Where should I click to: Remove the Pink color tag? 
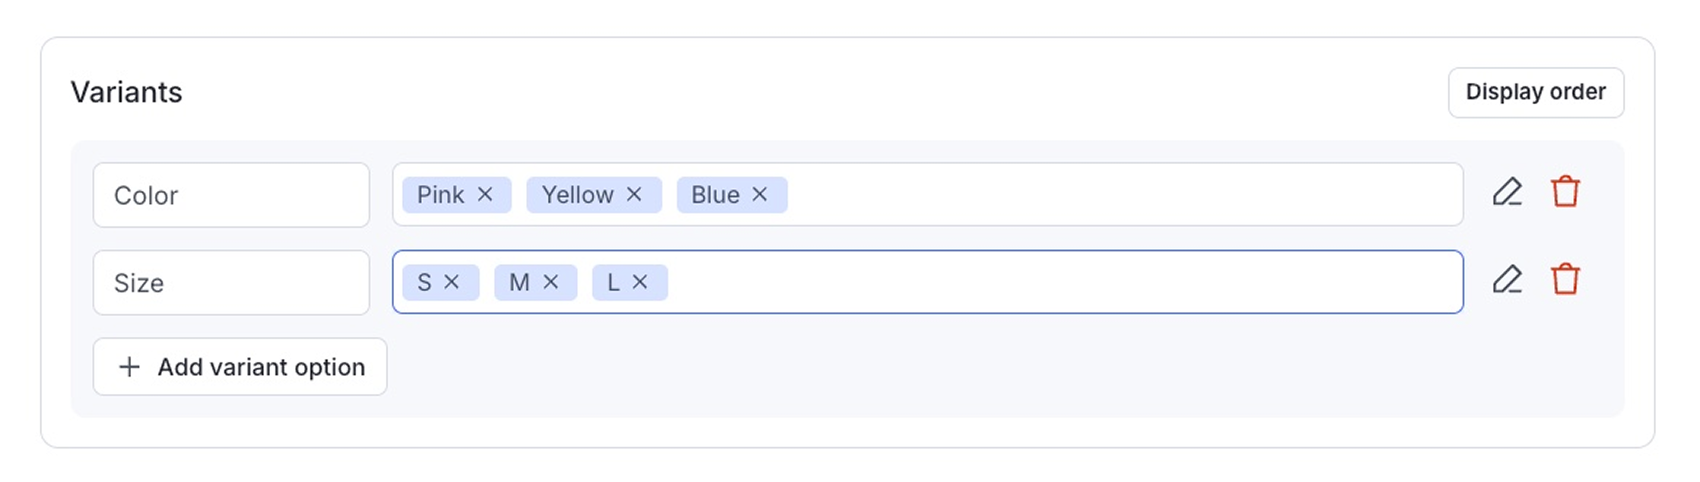[x=485, y=194]
